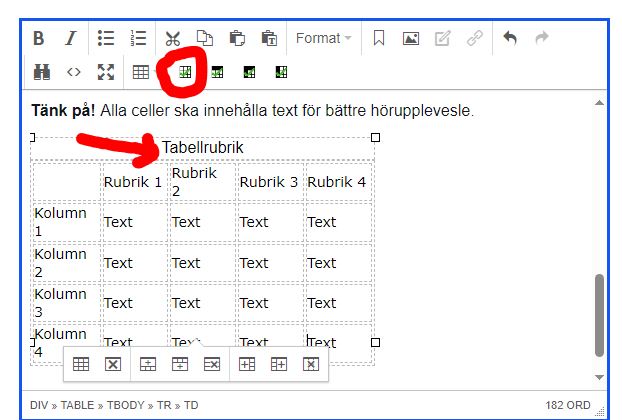Insert a bulleted list
622x420 pixels.
106,38
